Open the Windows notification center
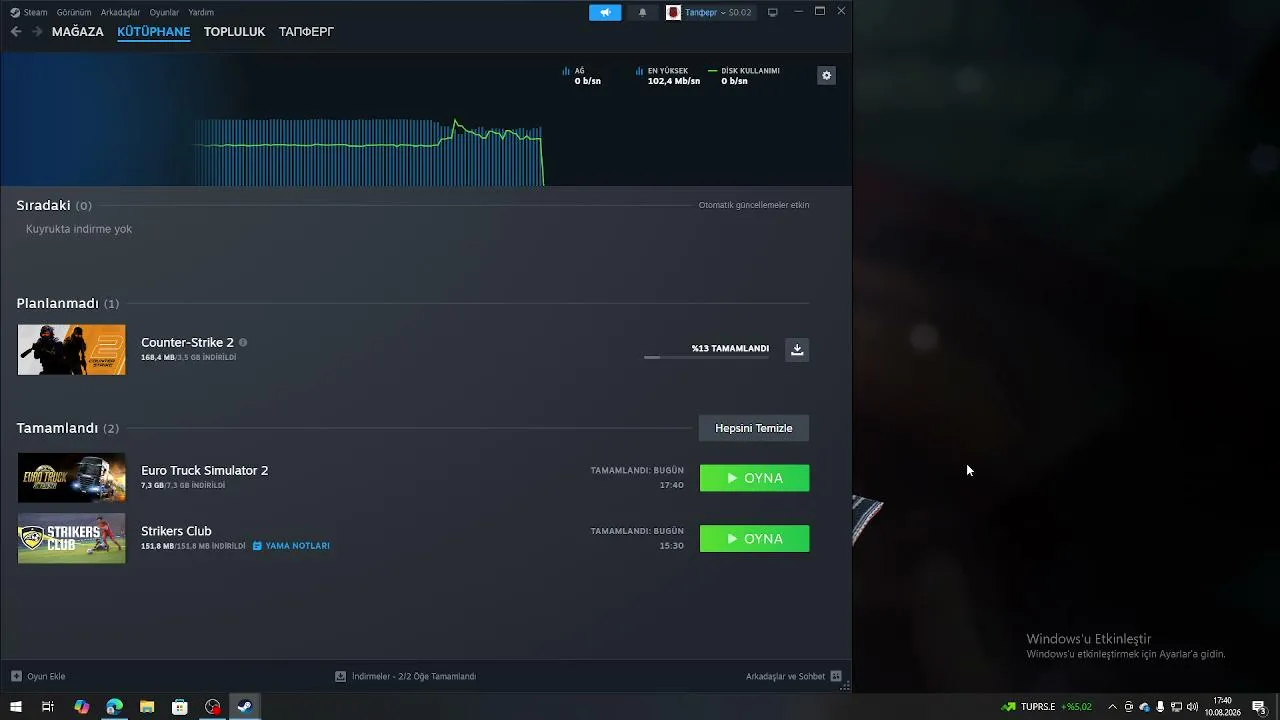The image size is (1280, 720). [1260, 707]
